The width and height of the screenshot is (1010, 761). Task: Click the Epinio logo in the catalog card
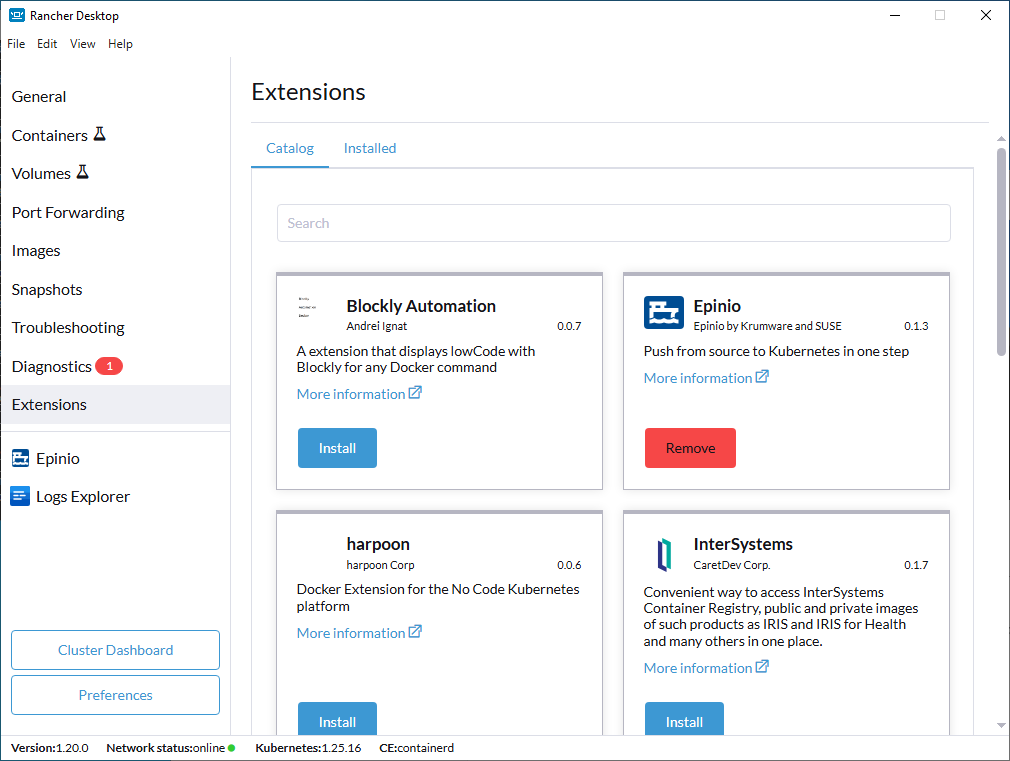pos(663,313)
